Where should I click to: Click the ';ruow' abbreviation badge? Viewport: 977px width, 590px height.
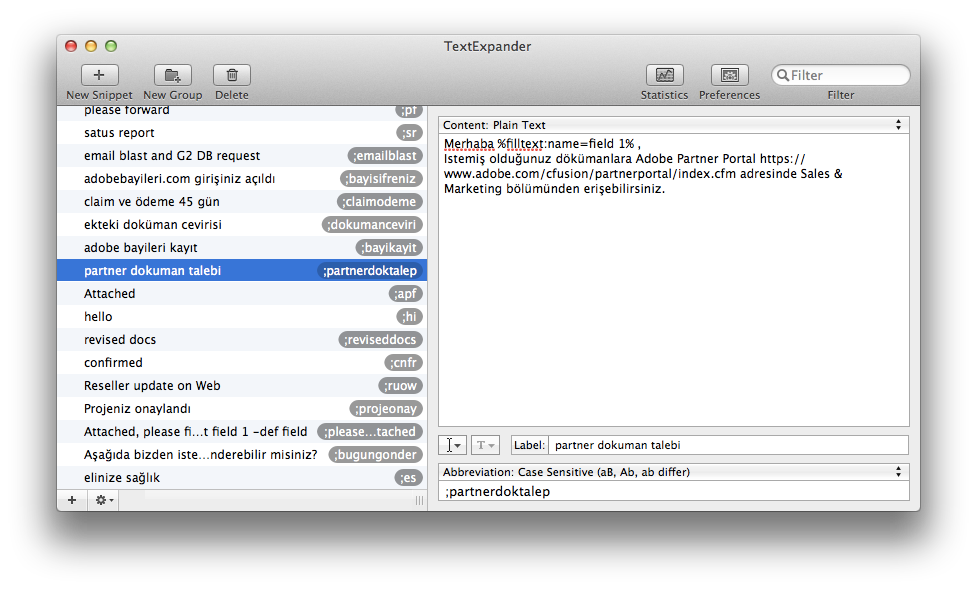(400, 386)
